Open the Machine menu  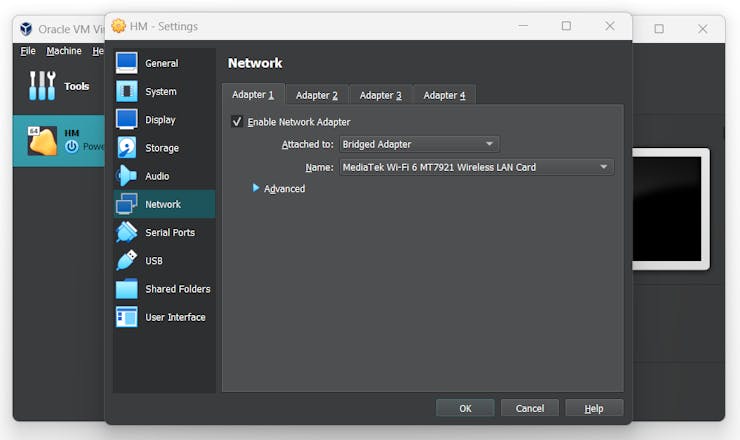click(x=64, y=51)
